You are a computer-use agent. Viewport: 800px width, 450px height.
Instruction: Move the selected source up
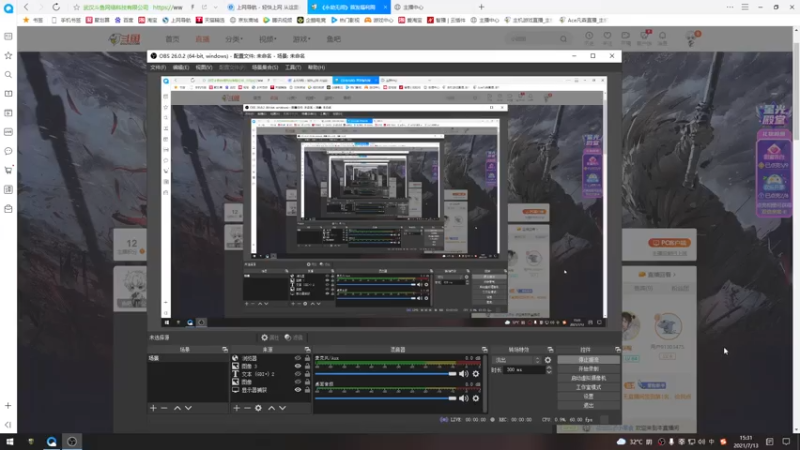pyautogui.click(x=271, y=408)
